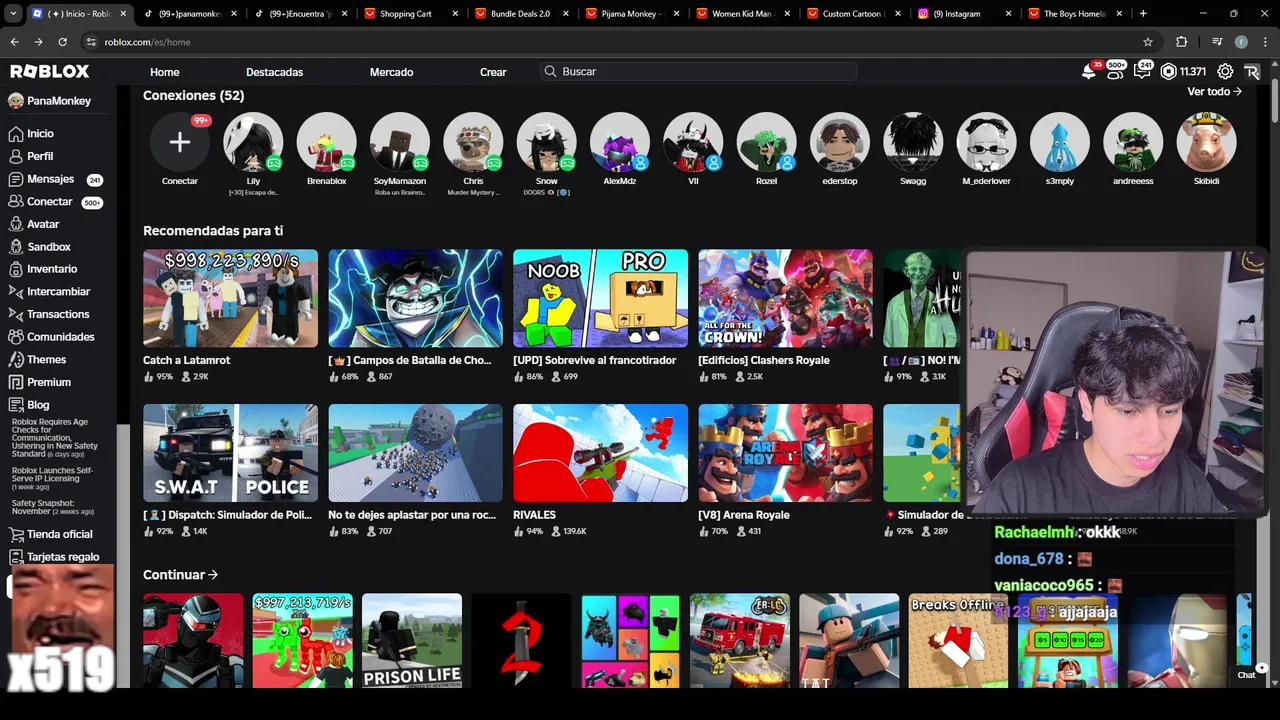The height and width of the screenshot is (720, 1280).
Task: Open [V8] Arena Royale game
Action: pyautogui.click(x=785, y=453)
